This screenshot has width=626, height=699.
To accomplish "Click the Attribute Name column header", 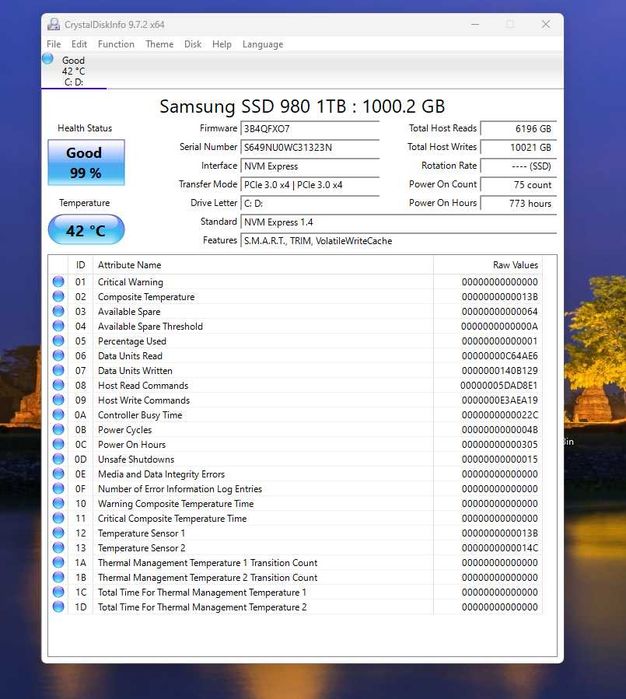I will (x=263, y=265).
